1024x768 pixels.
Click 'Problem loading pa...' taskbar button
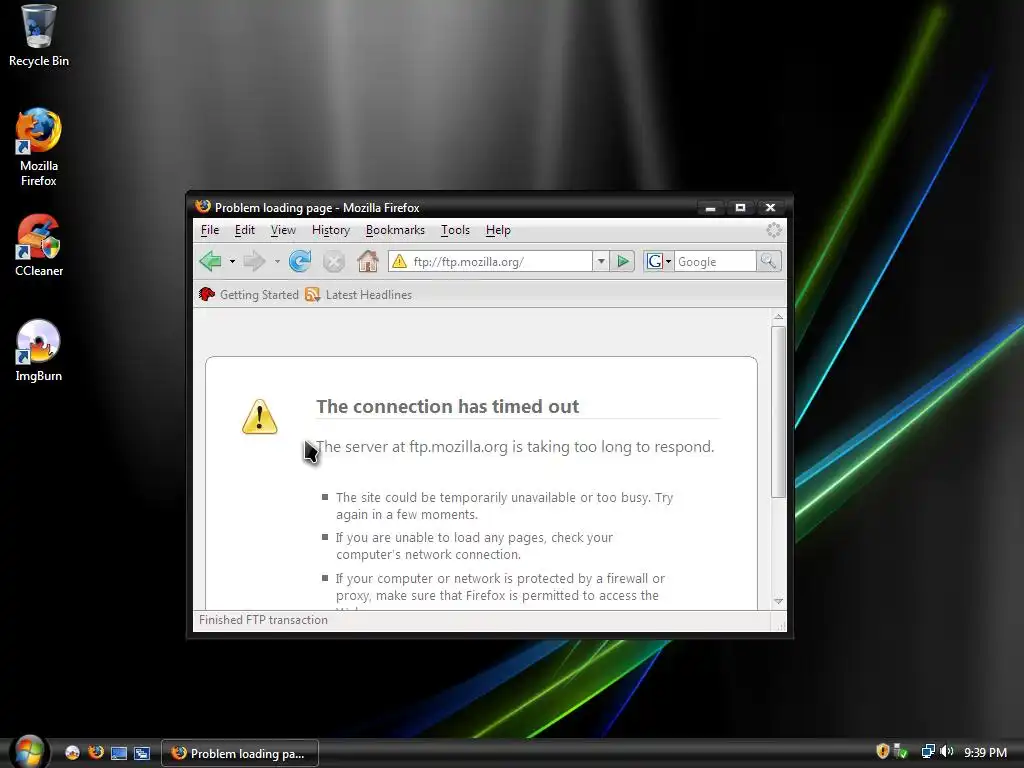(x=240, y=753)
